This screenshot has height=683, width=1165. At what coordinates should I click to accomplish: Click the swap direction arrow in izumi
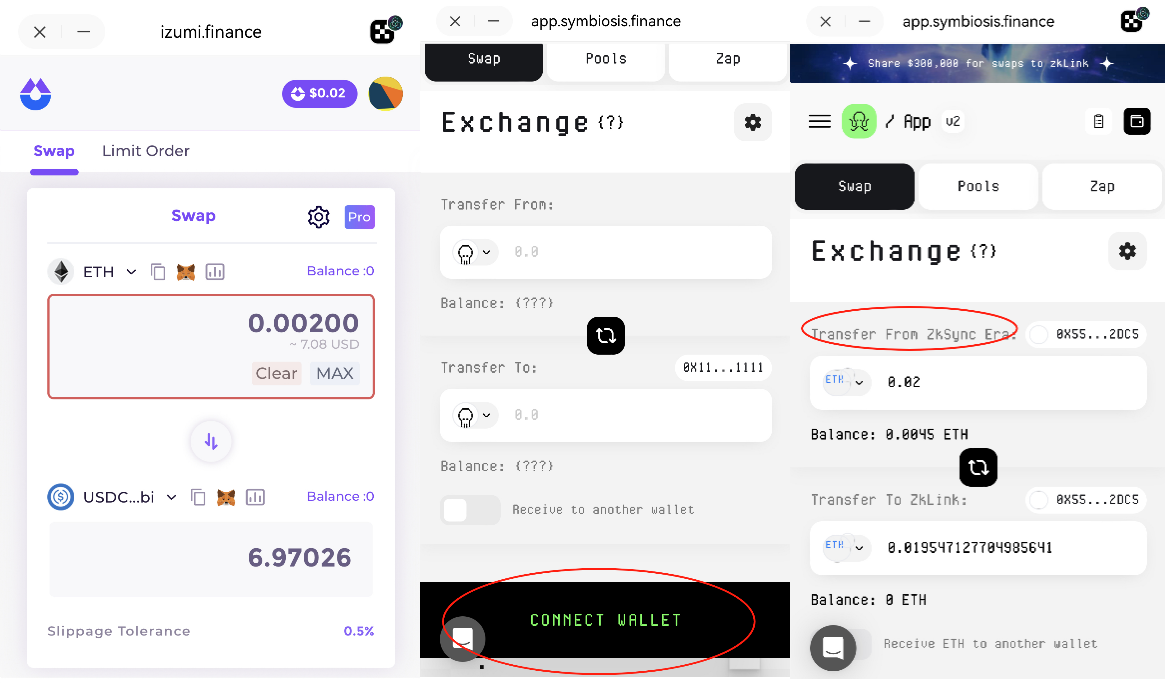point(211,441)
